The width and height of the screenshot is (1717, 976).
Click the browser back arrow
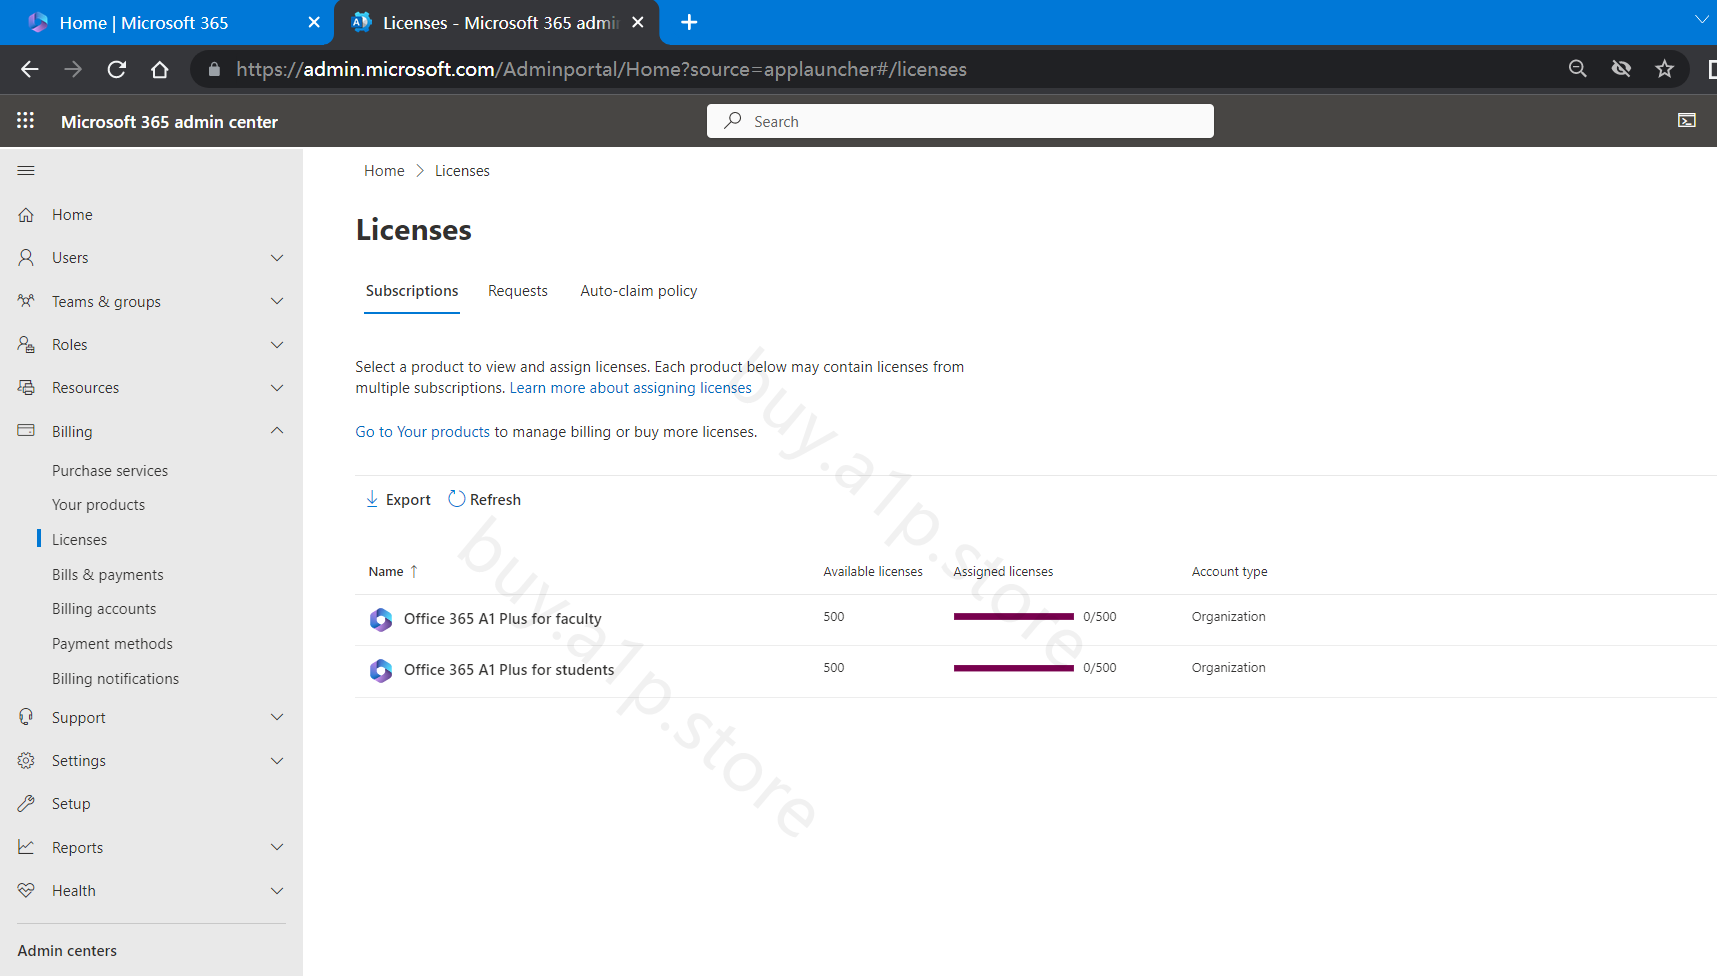click(30, 69)
